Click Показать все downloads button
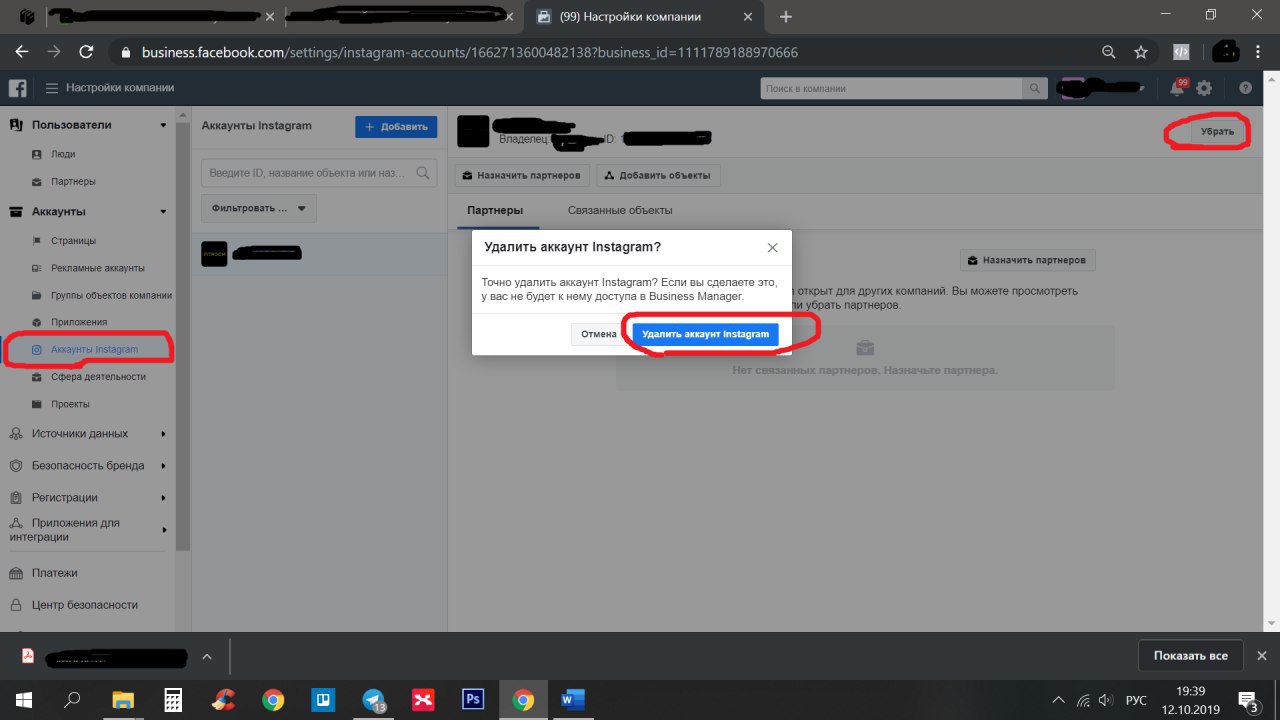This screenshot has height=720, width=1280. click(x=1190, y=656)
